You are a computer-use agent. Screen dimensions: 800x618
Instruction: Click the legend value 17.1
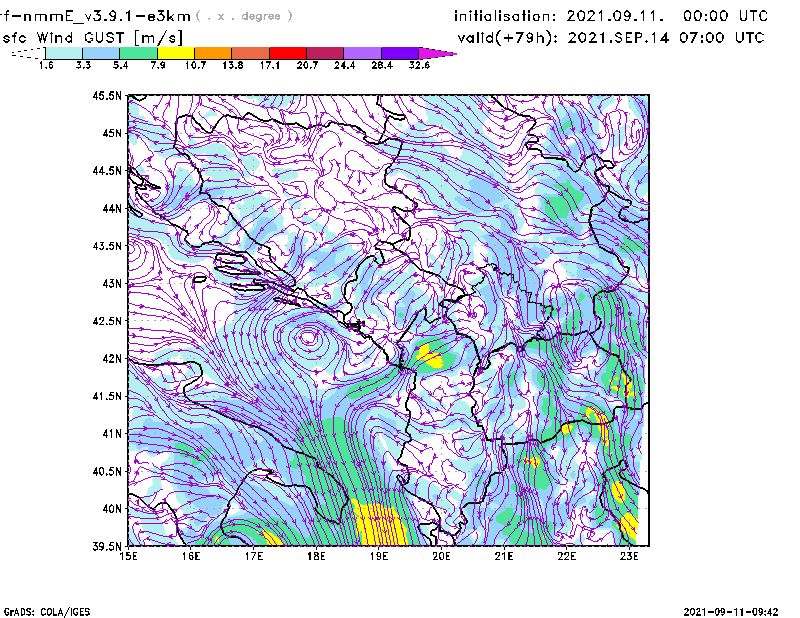click(270, 65)
